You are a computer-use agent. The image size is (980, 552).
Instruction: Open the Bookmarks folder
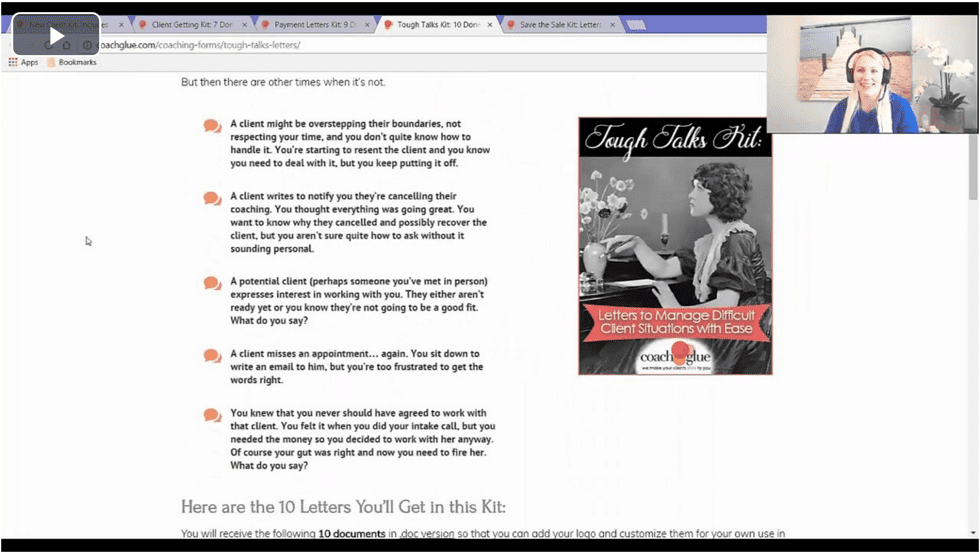click(x=72, y=62)
